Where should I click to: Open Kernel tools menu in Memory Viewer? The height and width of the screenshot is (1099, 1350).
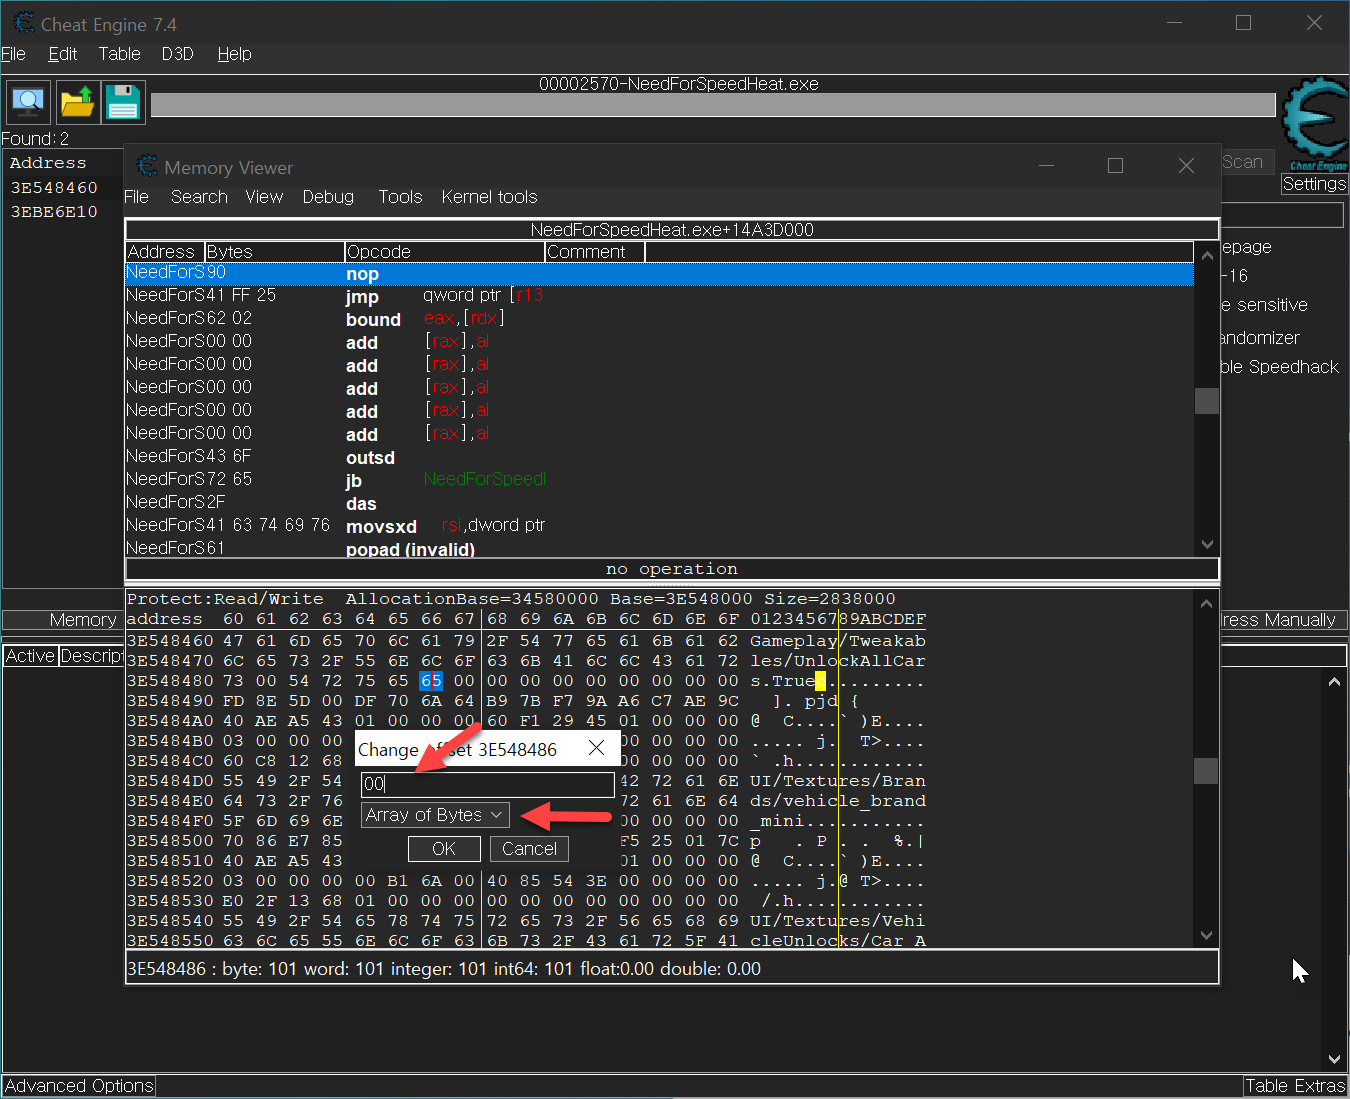tap(489, 197)
